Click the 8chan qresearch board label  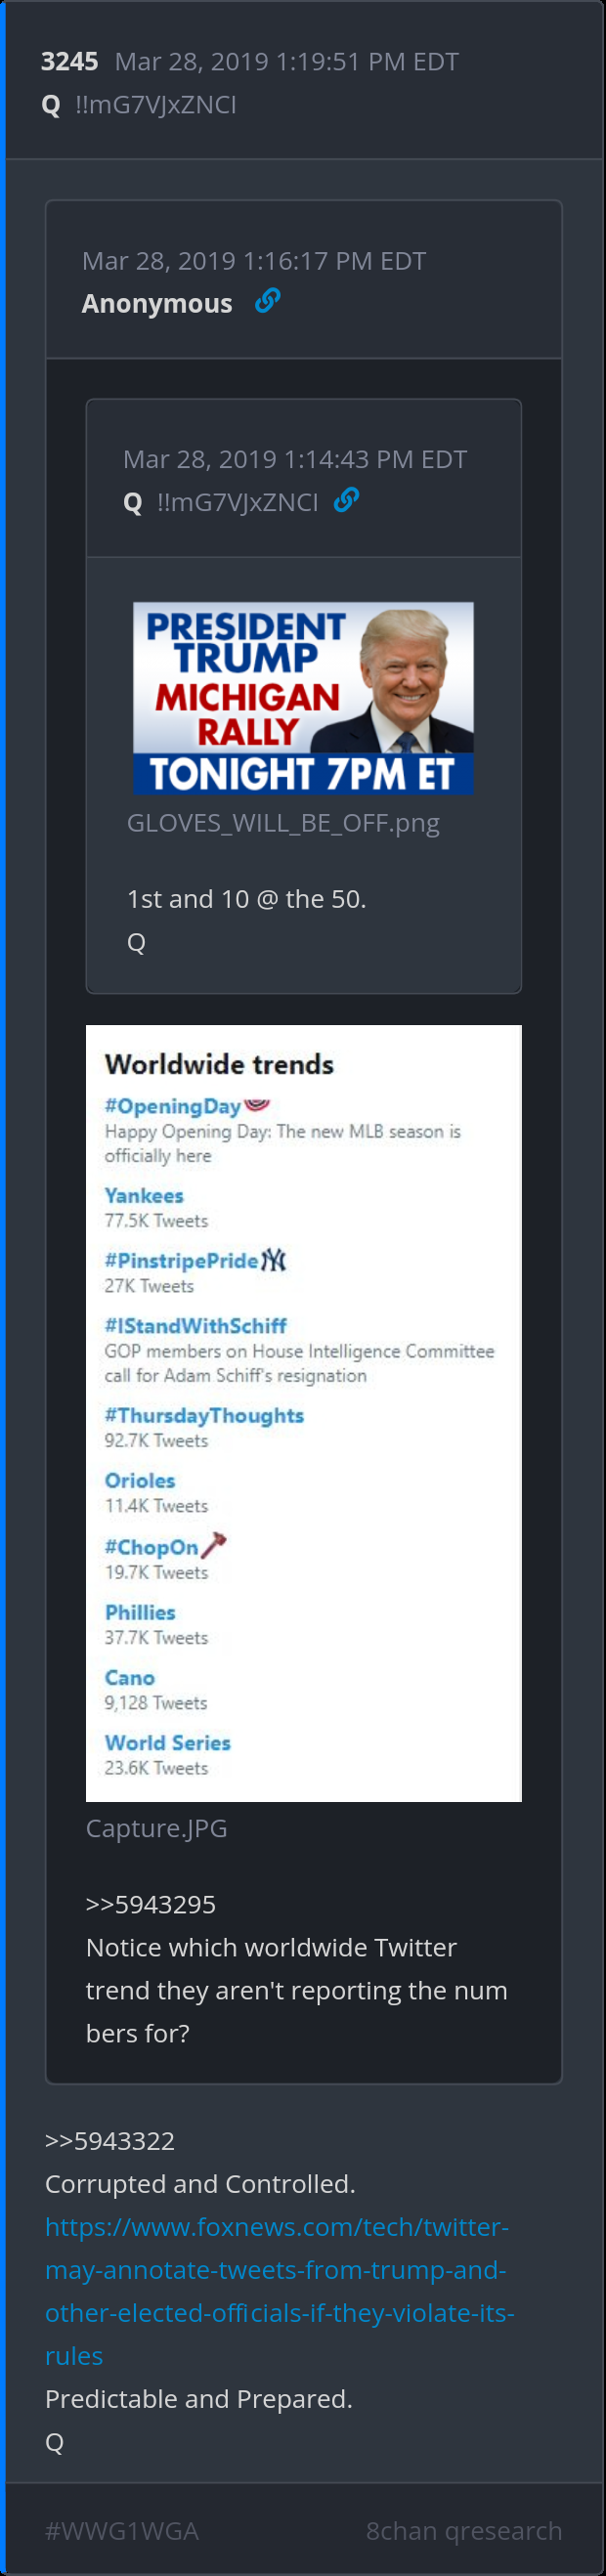tap(463, 2531)
